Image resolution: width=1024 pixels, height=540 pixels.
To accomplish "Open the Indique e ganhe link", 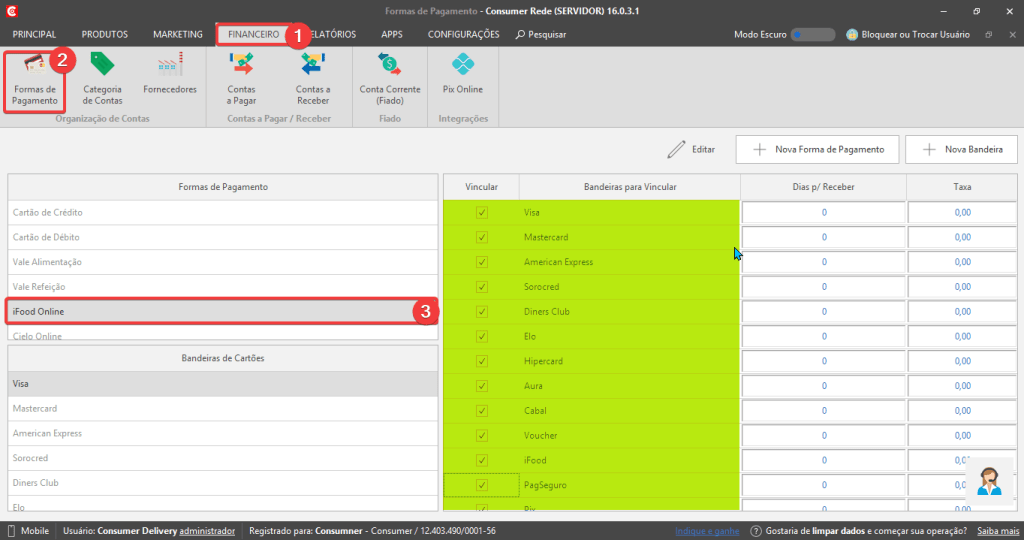I will [x=707, y=531].
